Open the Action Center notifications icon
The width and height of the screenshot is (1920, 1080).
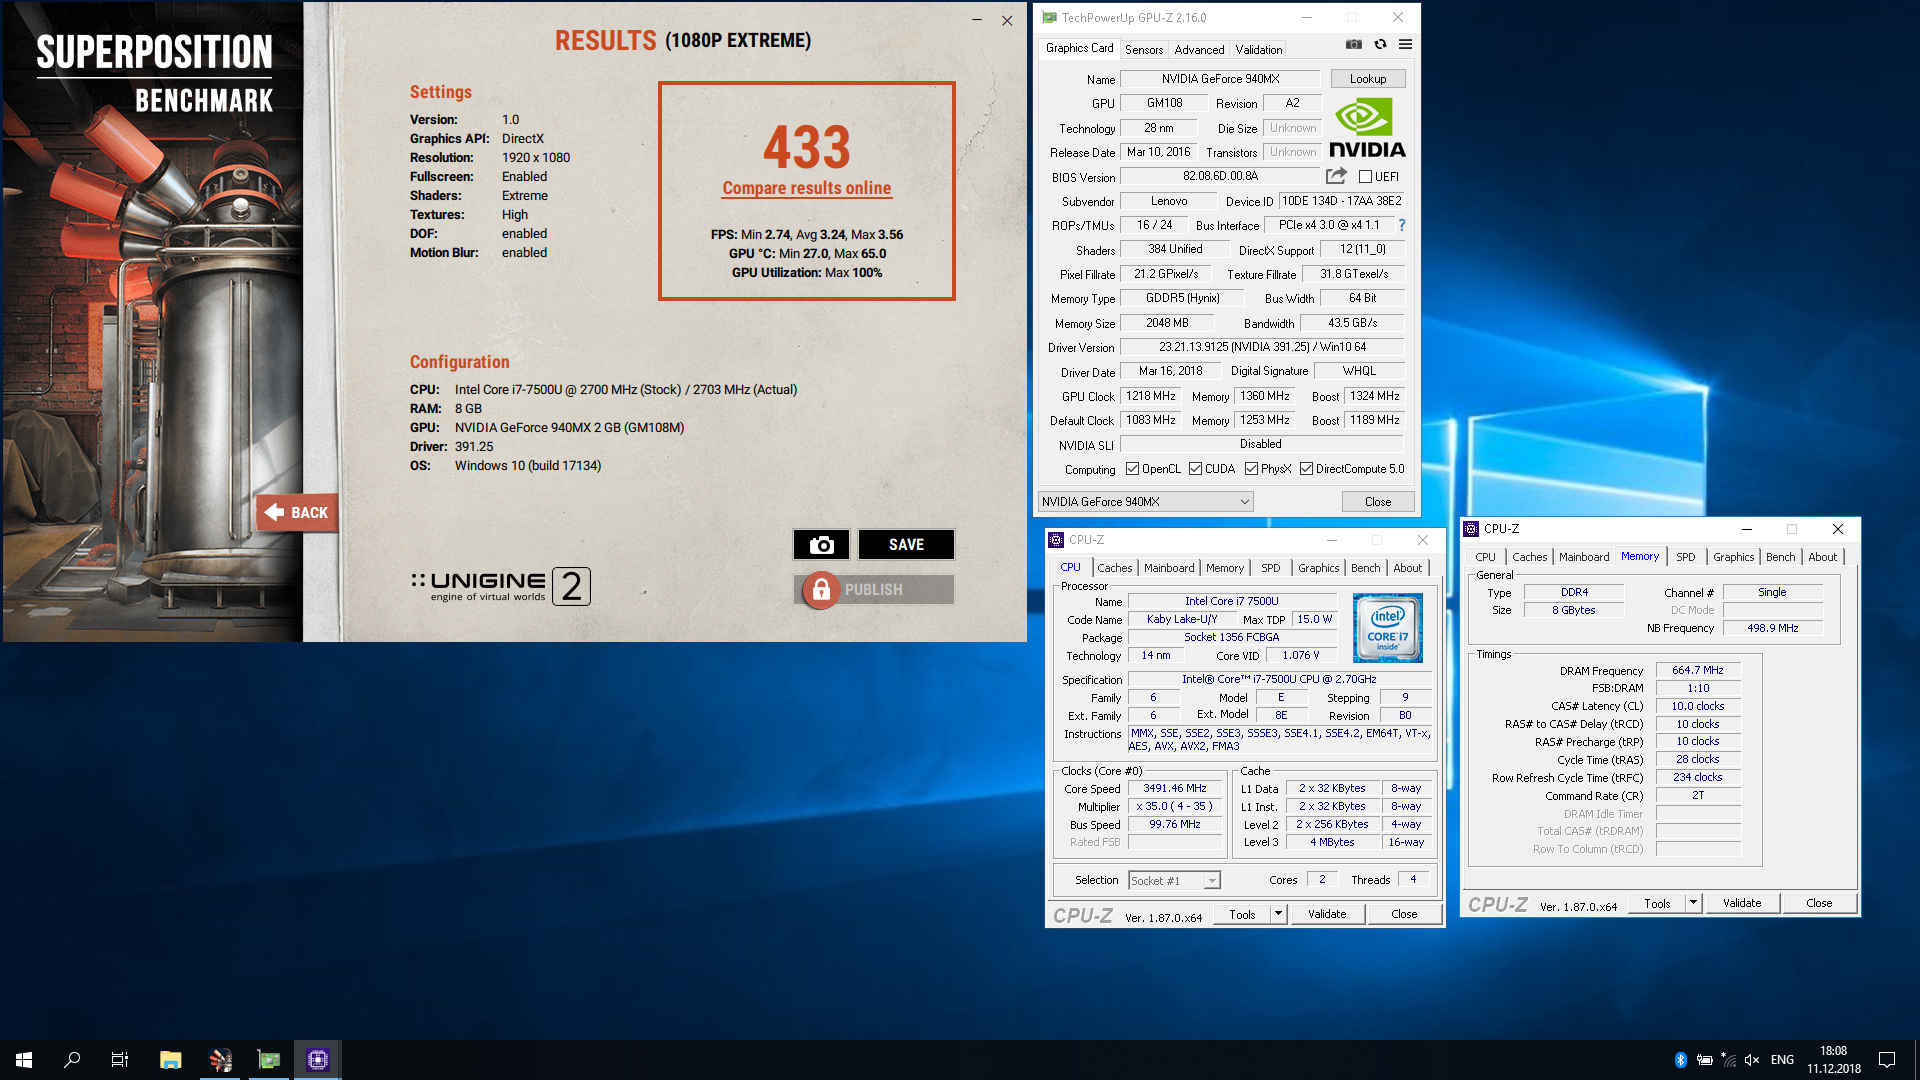click(1887, 1060)
